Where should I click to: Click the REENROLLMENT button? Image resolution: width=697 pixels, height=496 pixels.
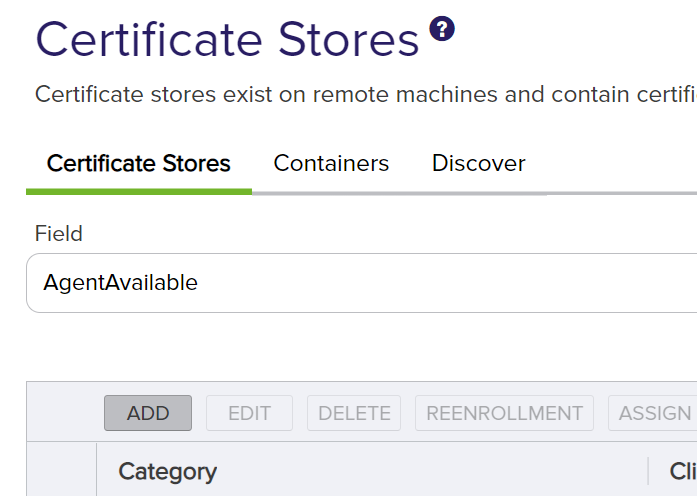(504, 413)
